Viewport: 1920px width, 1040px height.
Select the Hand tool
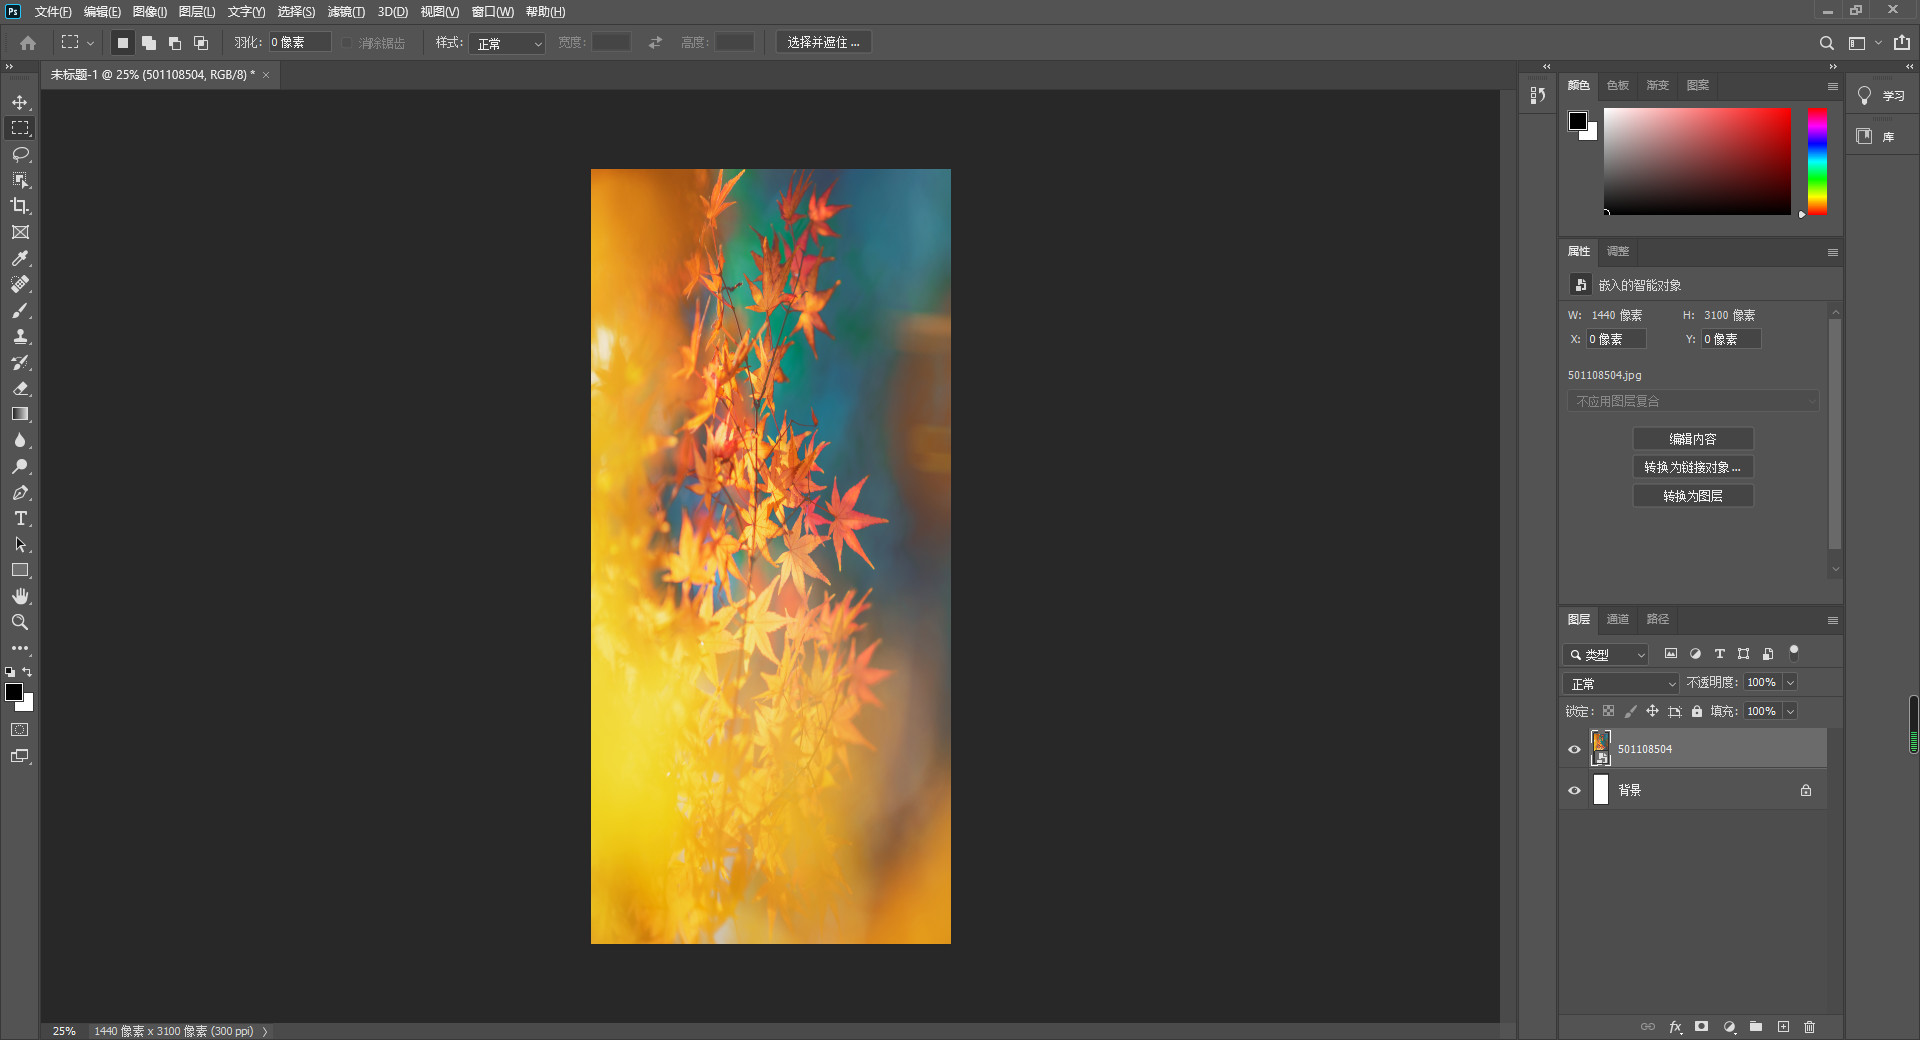[20, 596]
